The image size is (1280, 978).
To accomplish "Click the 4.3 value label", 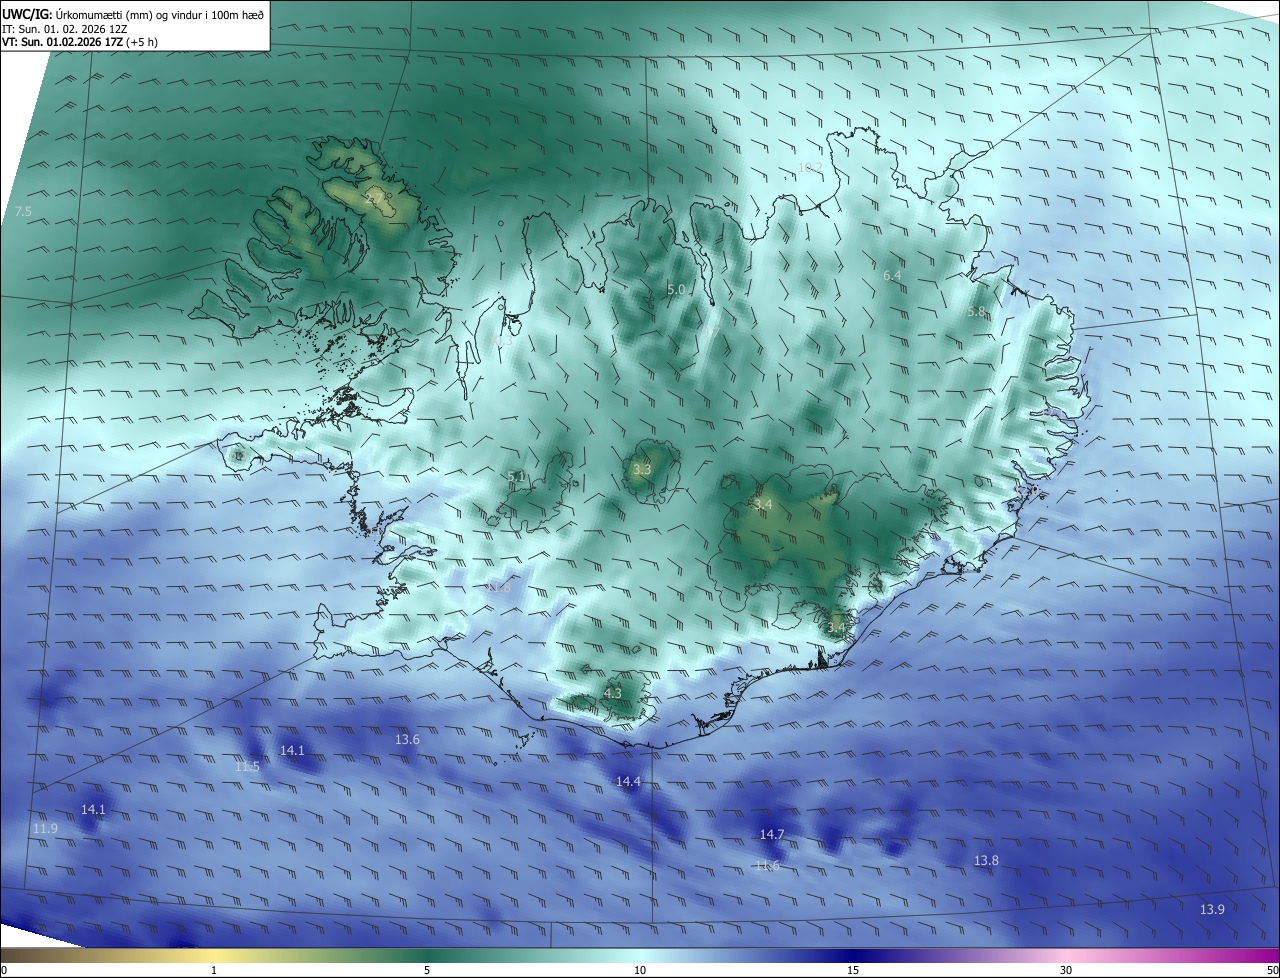I will [613, 693].
